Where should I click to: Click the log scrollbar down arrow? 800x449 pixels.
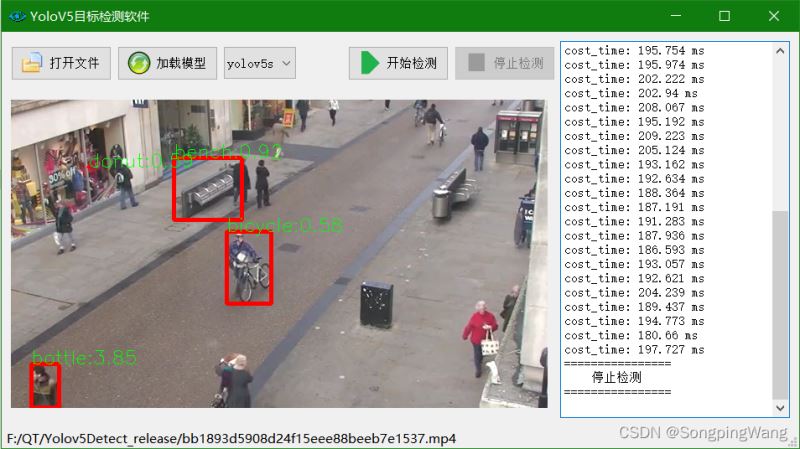click(x=782, y=409)
